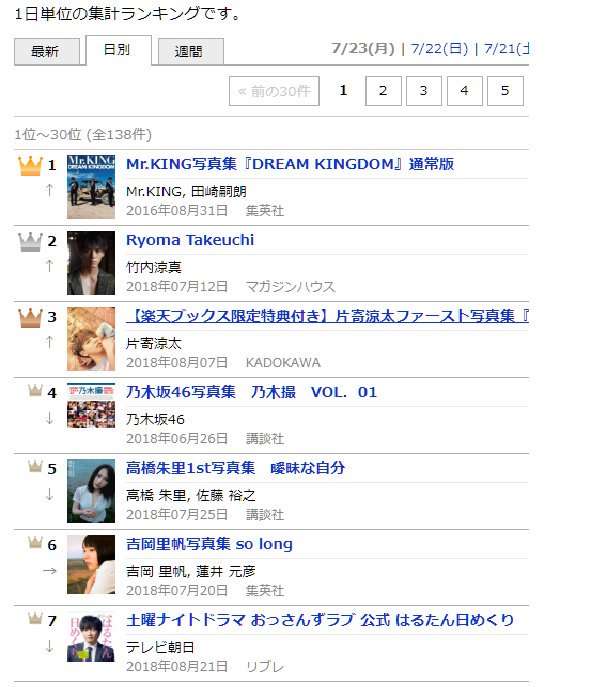599x687 pixels.
Task: Click the gold crown icon for rank 1
Action: tap(30, 166)
